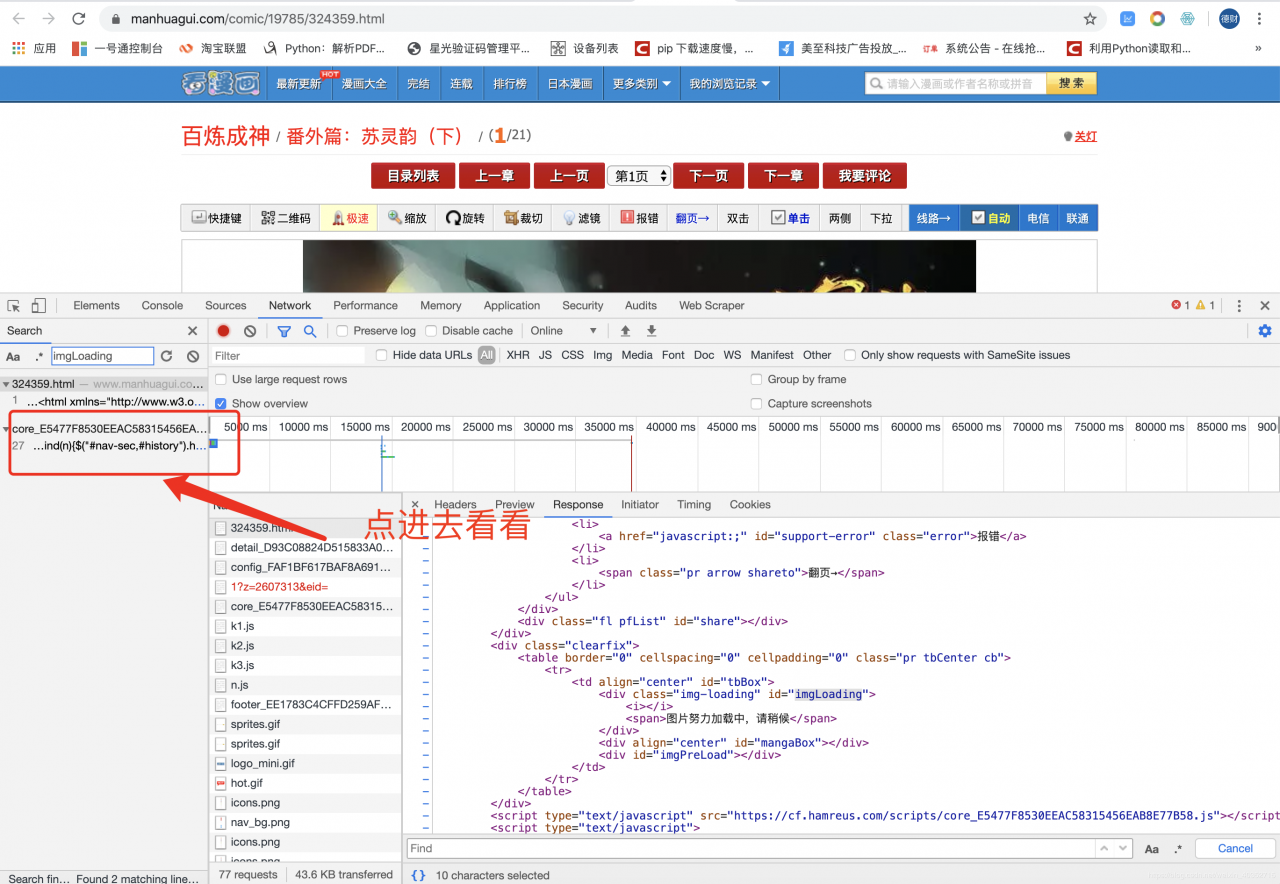This screenshot has width=1280, height=884.
Task: Click the 搜索 search button
Action: click(1071, 83)
